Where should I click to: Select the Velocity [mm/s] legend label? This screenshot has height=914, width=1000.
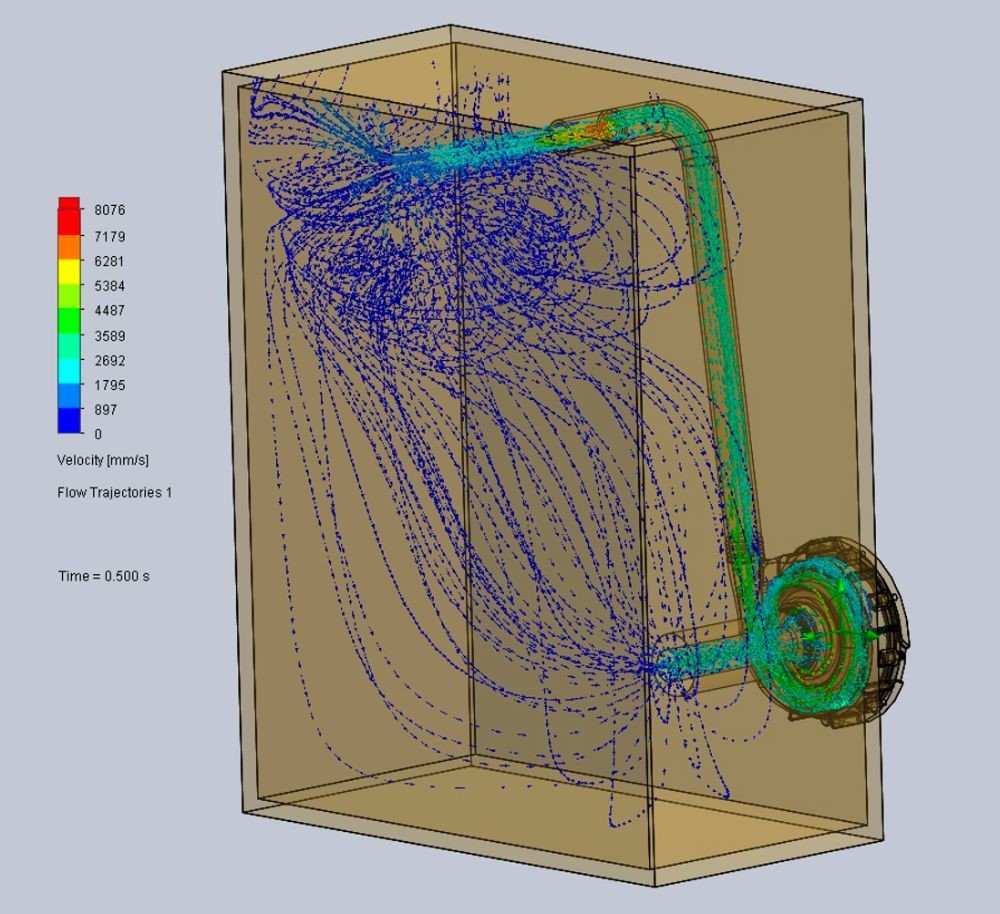click(103, 461)
